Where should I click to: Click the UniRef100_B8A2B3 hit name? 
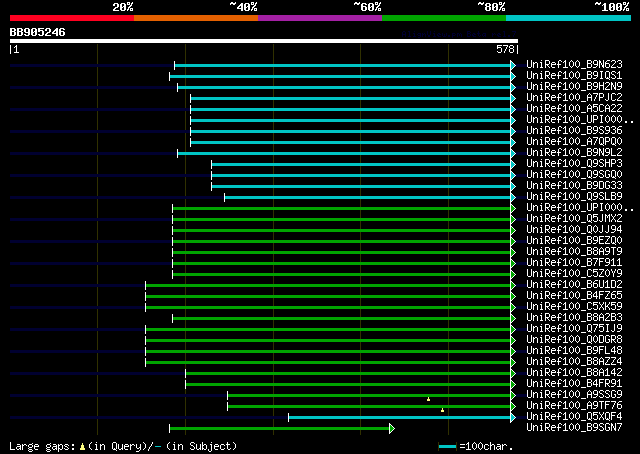(574, 318)
